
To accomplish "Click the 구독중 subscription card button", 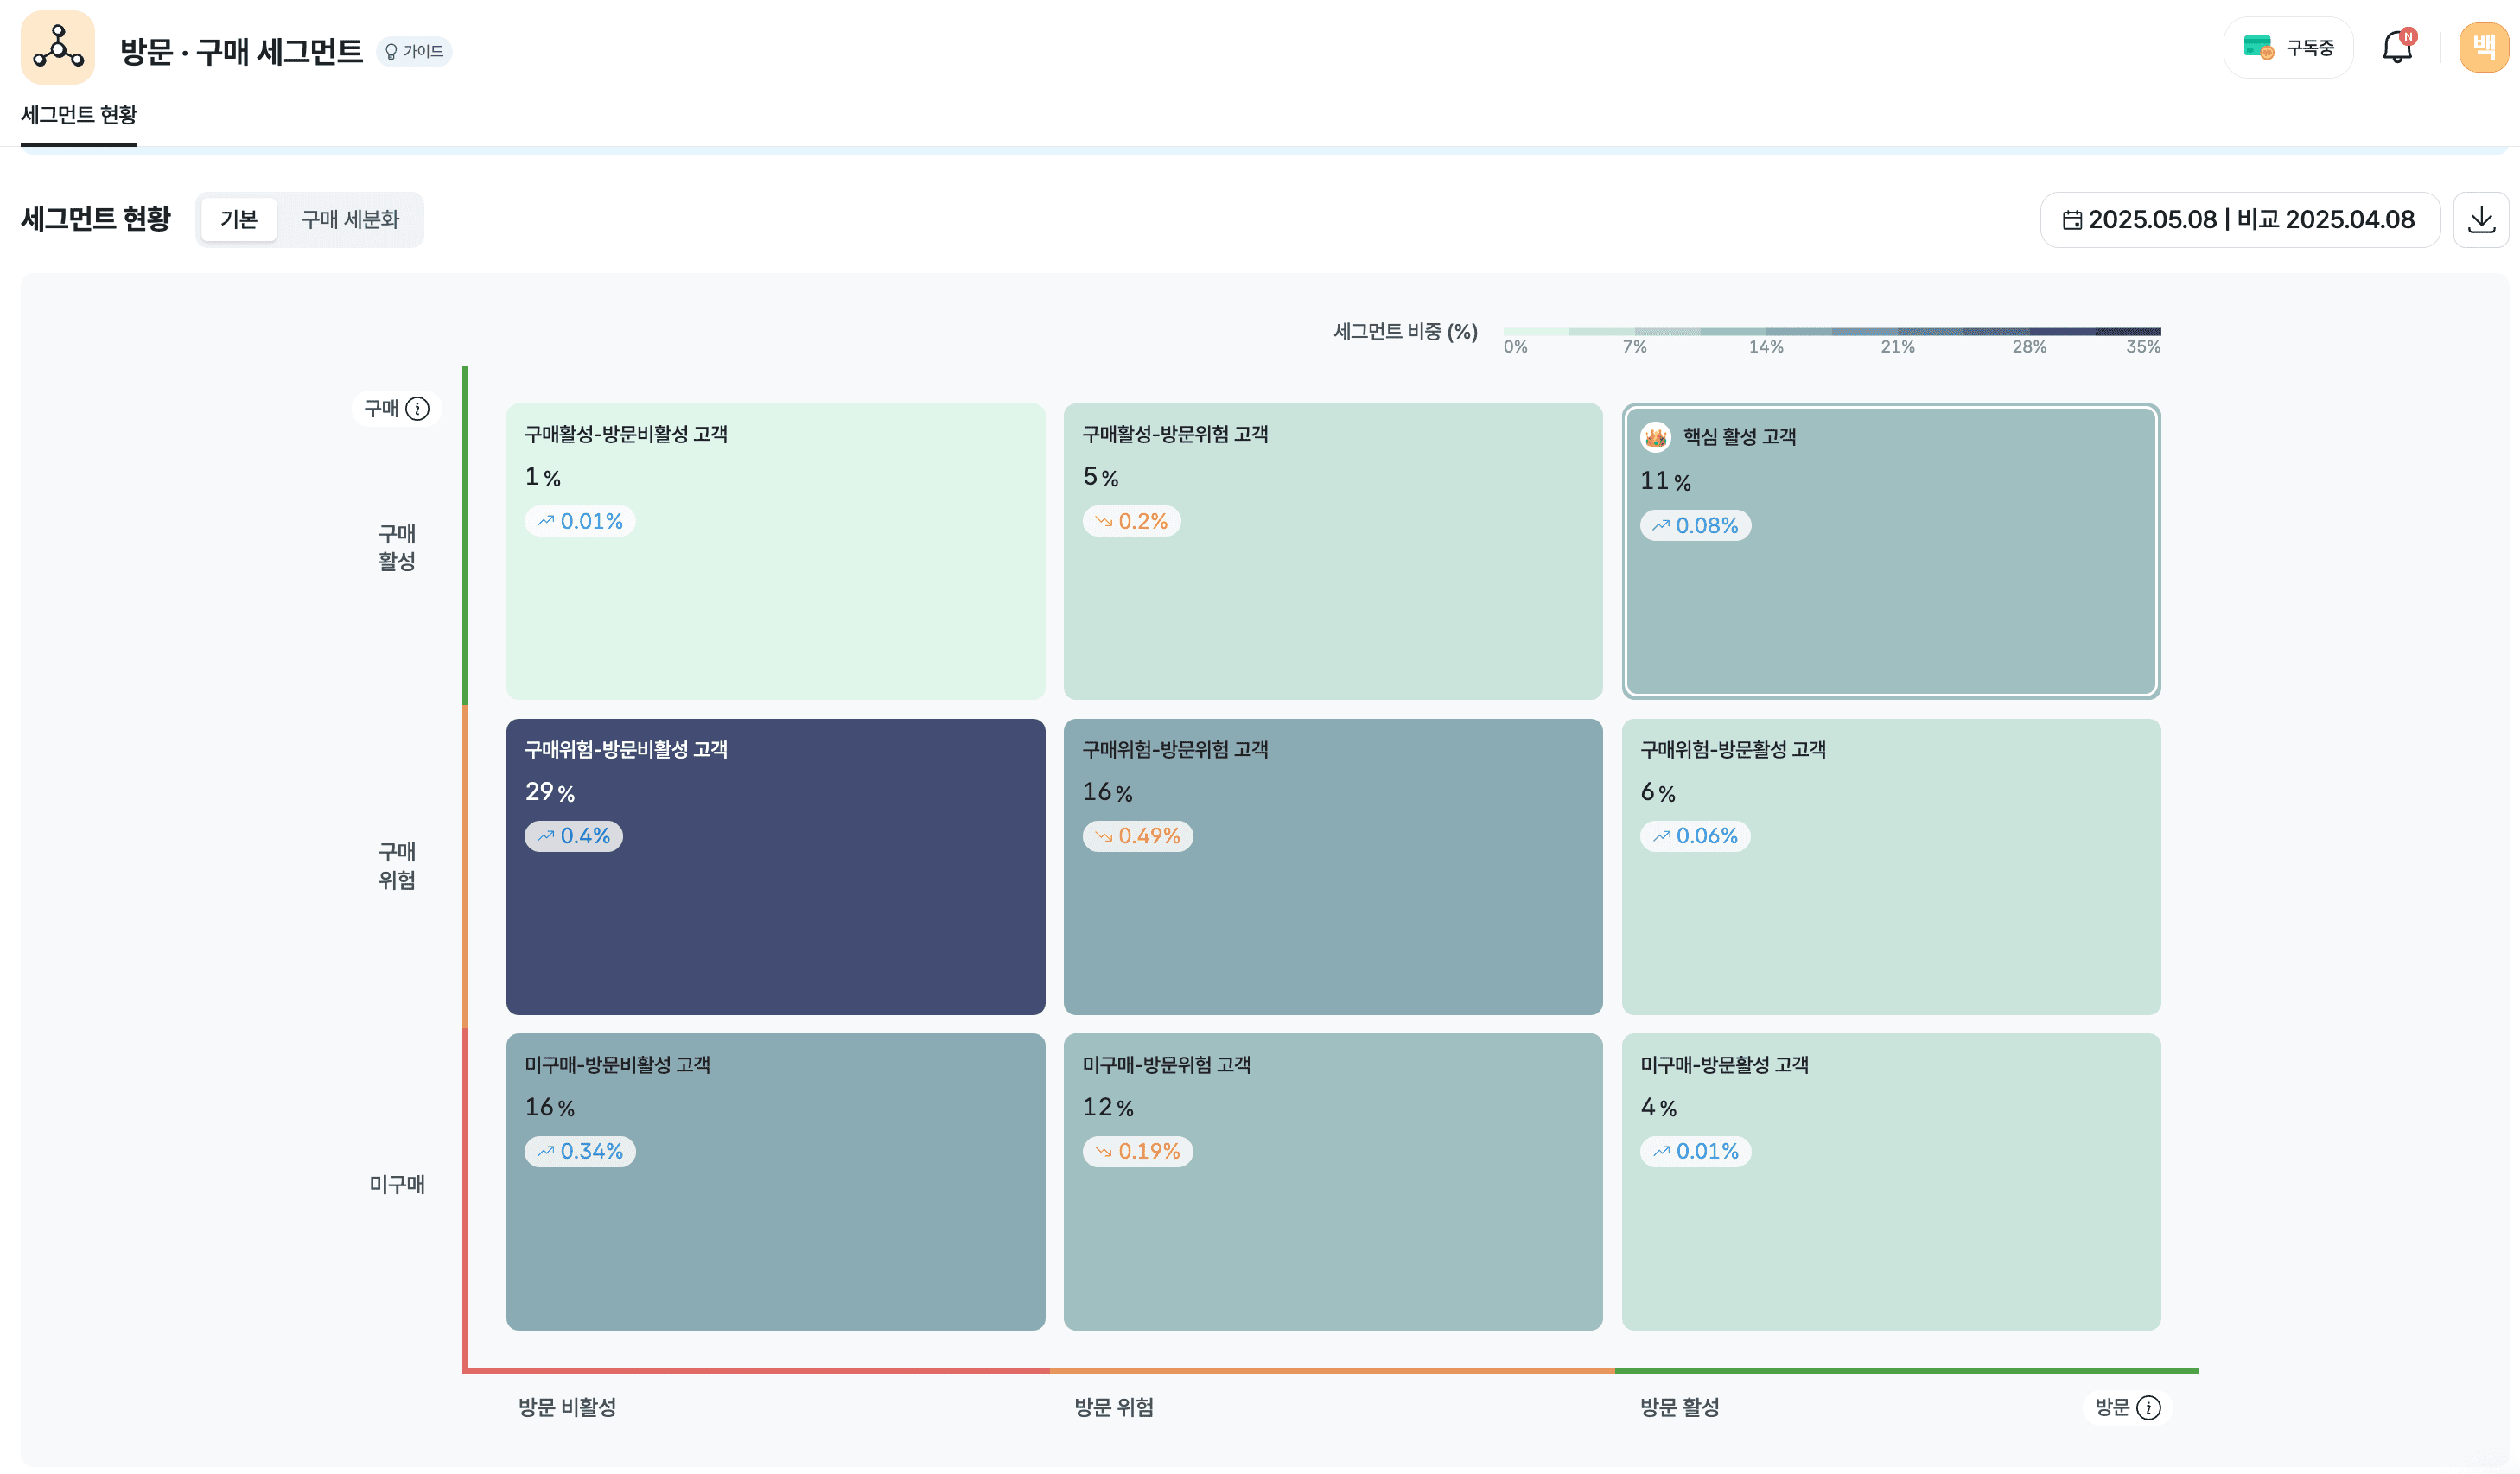I will click(2288, 47).
